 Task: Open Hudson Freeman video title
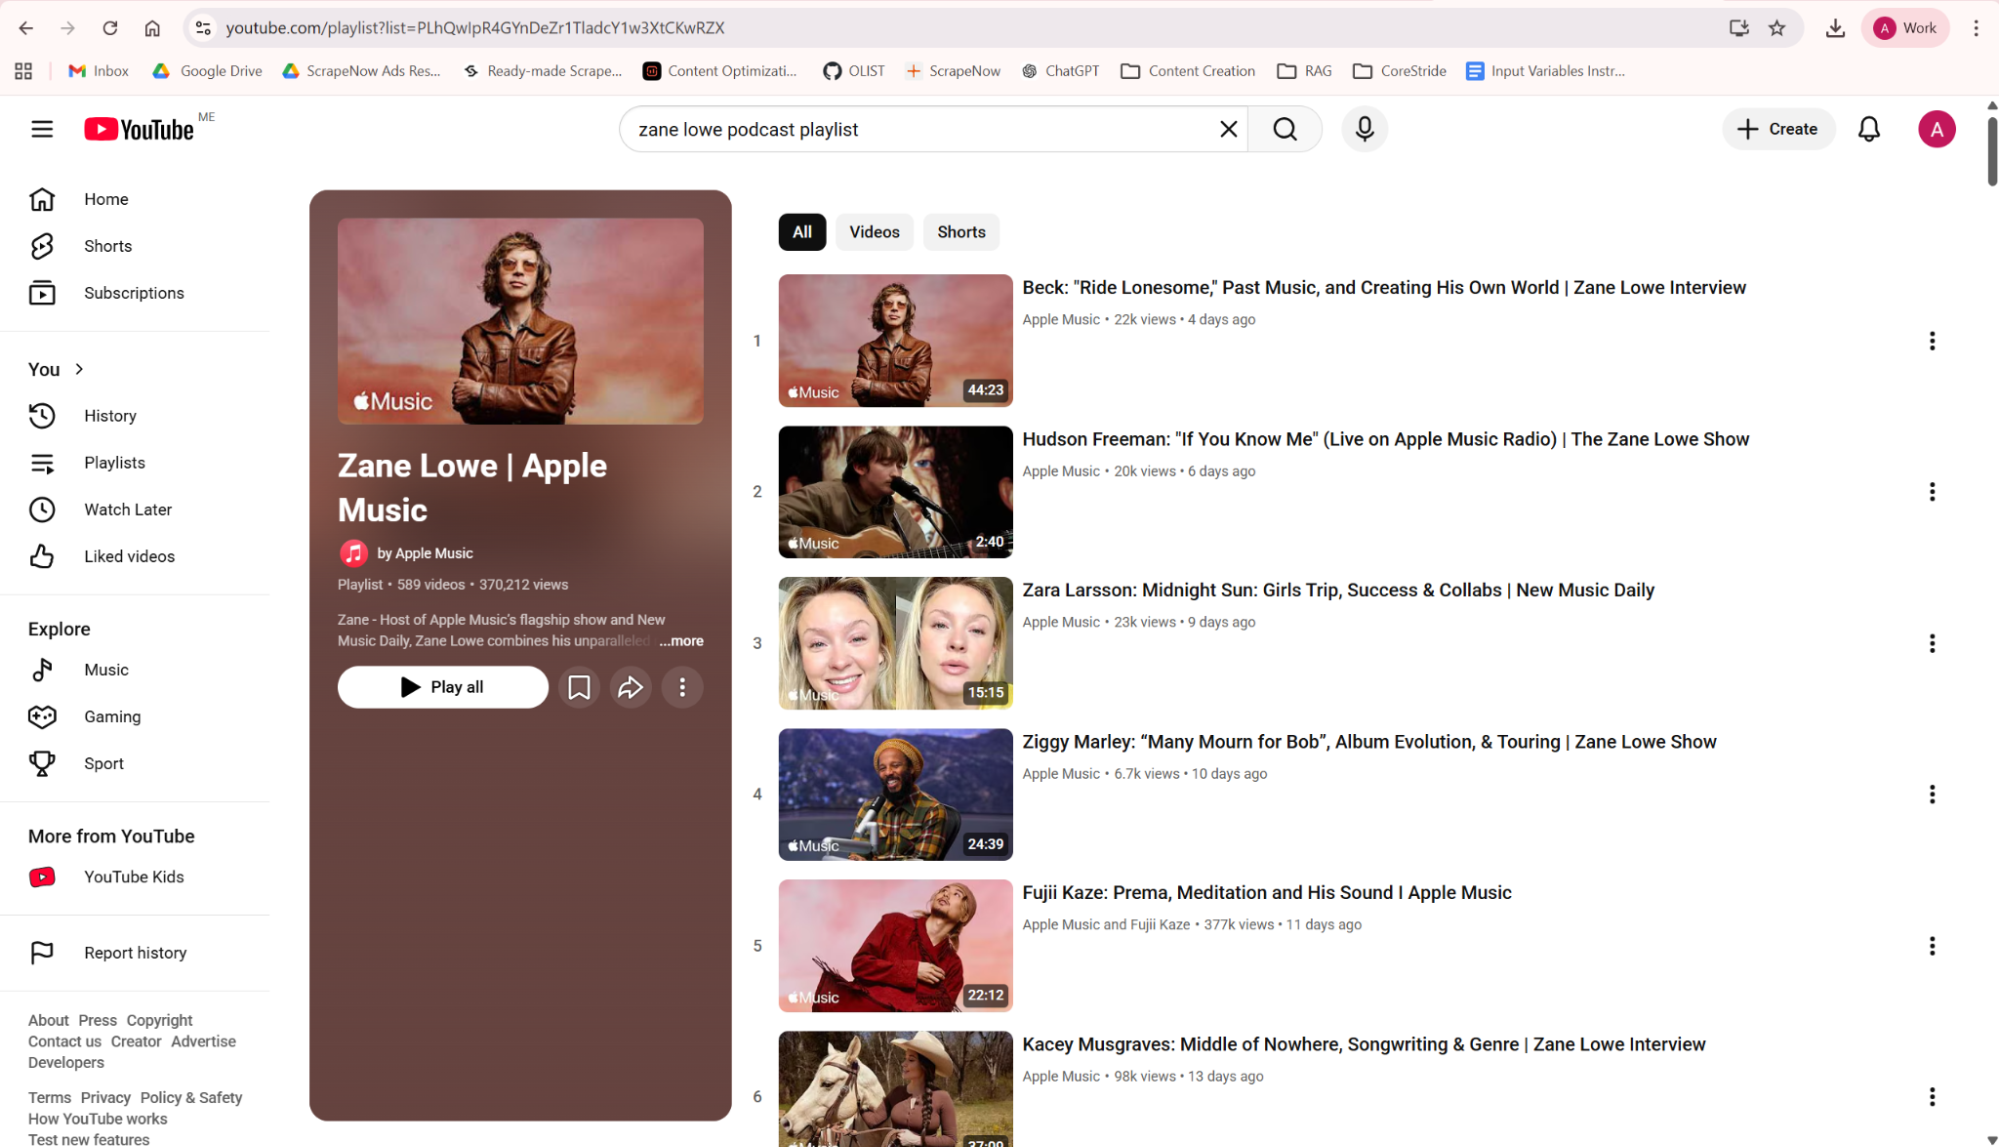[x=1385, y=439]
